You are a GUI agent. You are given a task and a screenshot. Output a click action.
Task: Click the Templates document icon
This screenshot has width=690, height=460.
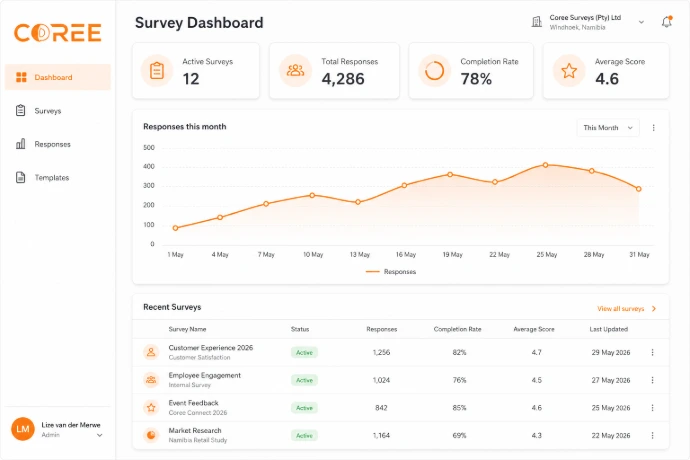click(20, 177)
